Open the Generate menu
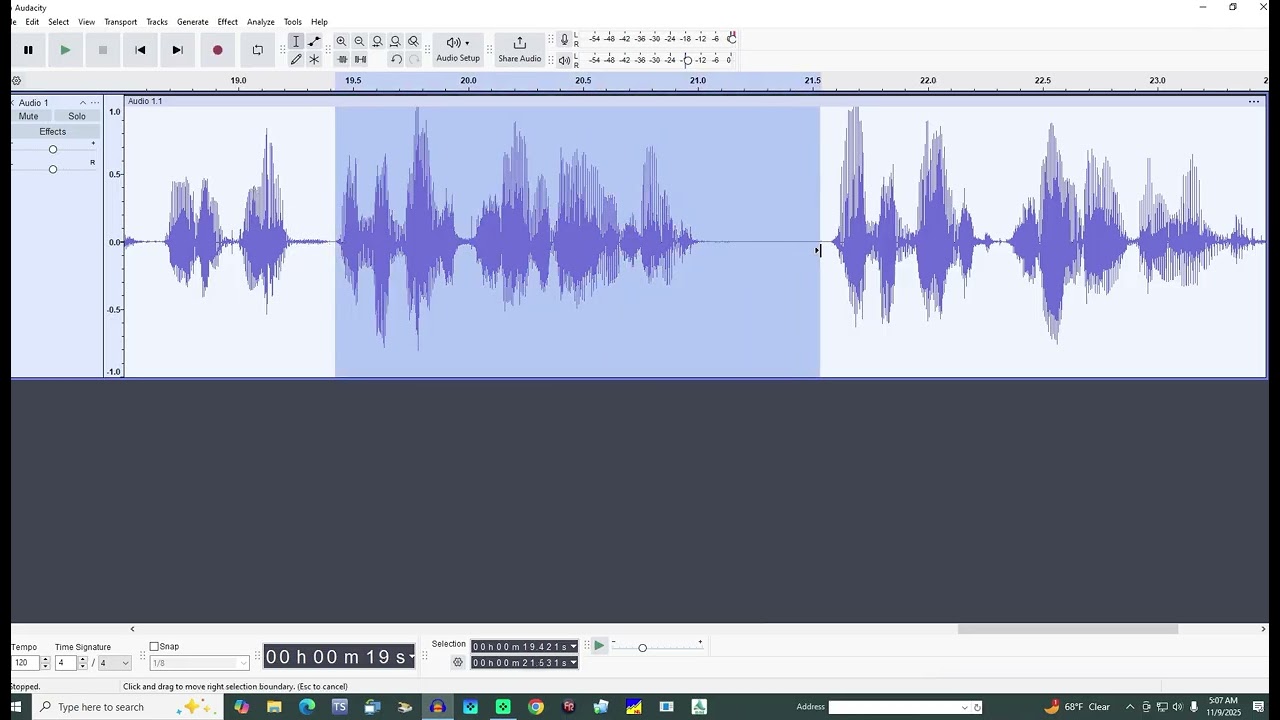The width and height of the screenshot is (1280, 720). click(x=193, y=22)
